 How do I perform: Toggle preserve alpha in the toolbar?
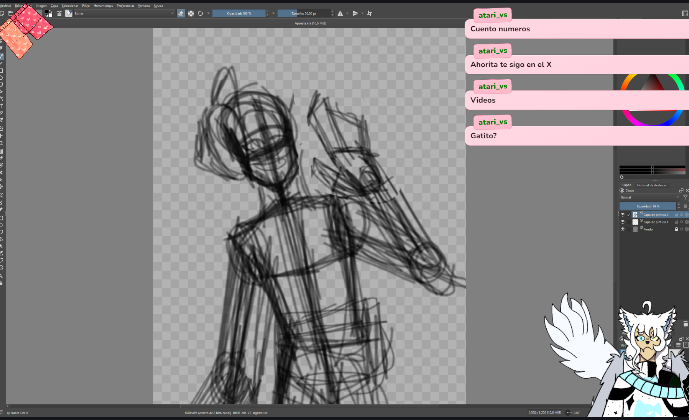pyautogui.click(x=191, y=14)
